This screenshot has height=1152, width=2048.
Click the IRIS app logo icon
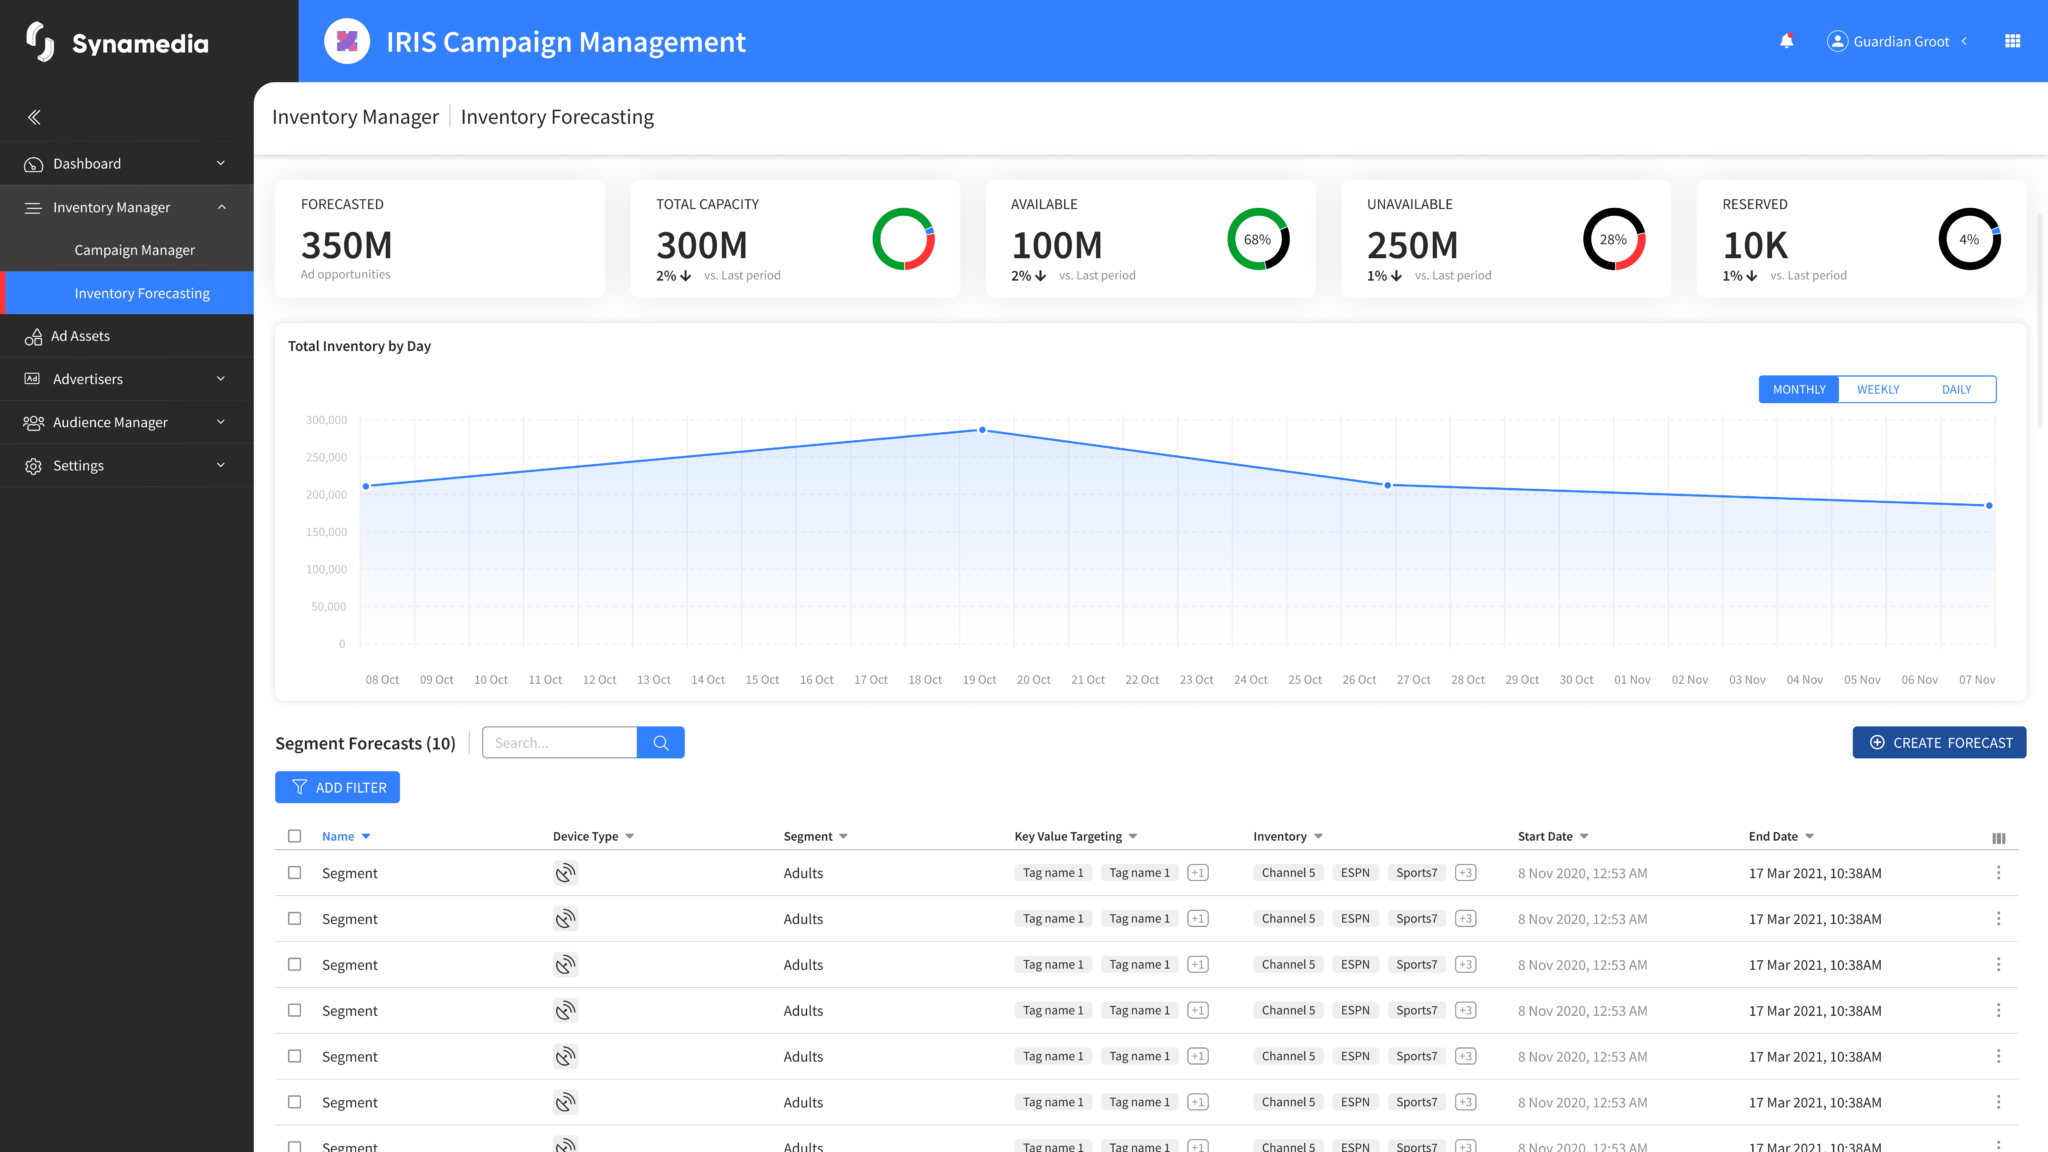coord(347,41)
